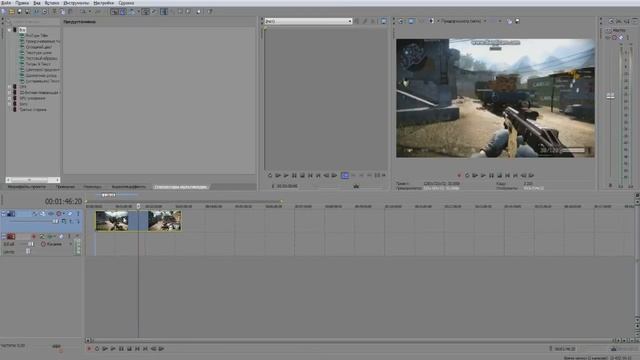Click the audio track volume slider
The image size is (640, 360).
point(31,244)
